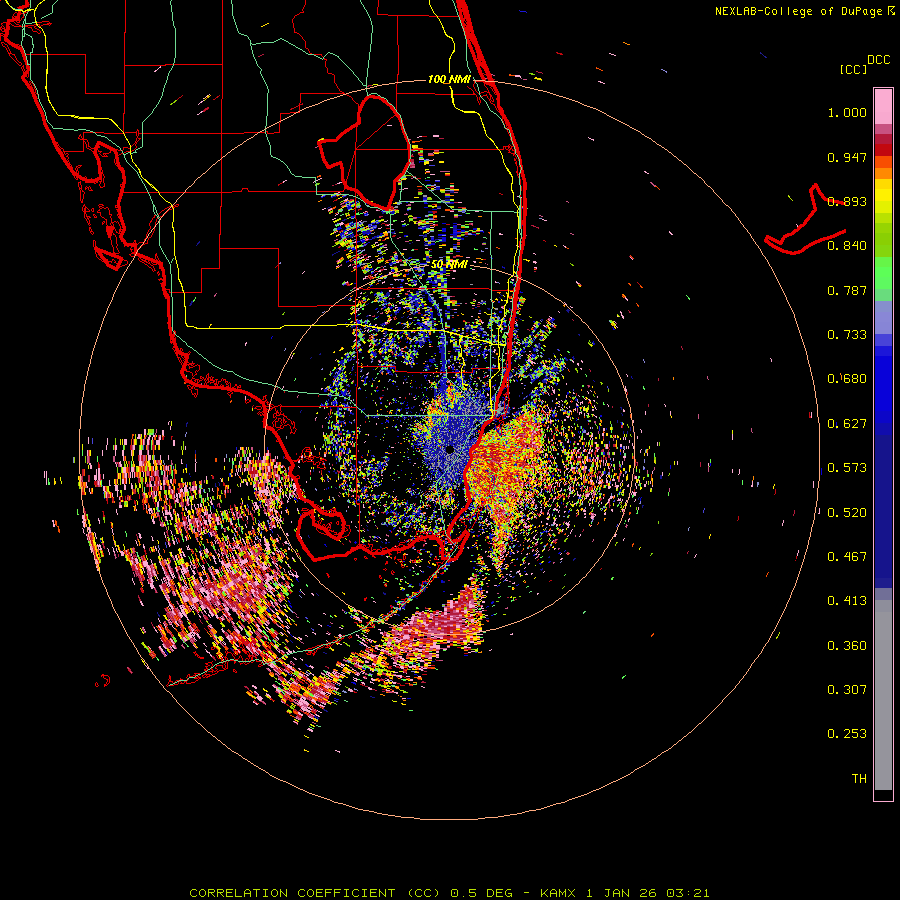Click the 0.840 scale value
This screenshot has height=900, width=900.
(847, 246)
